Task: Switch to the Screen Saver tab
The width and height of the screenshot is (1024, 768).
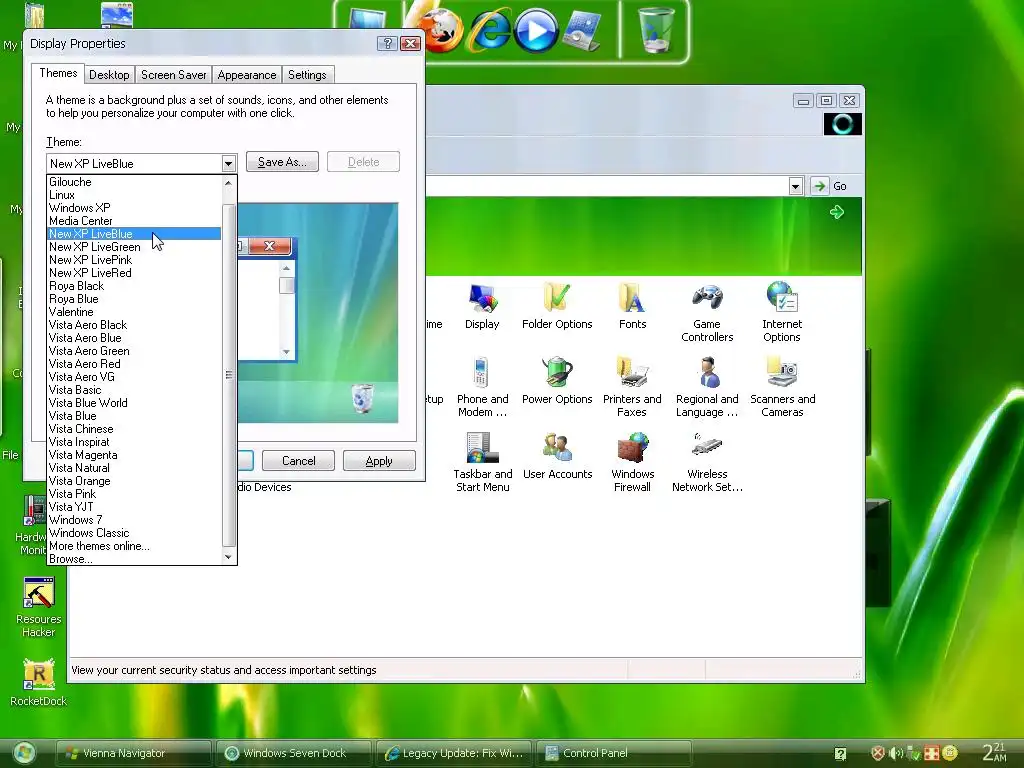Action: [x=174, y=74]
